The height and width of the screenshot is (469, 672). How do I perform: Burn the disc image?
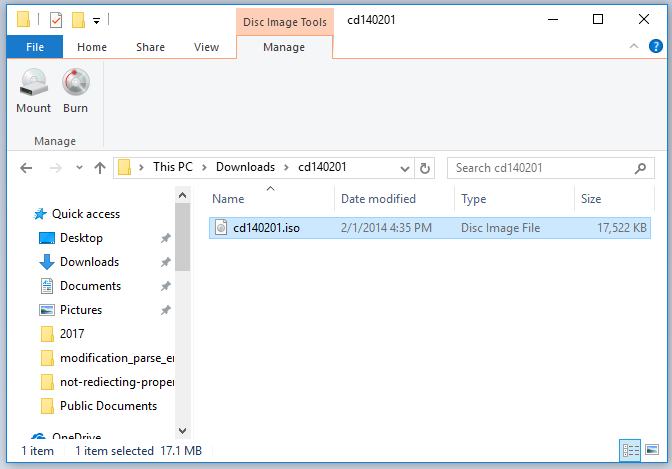(75, 91)
